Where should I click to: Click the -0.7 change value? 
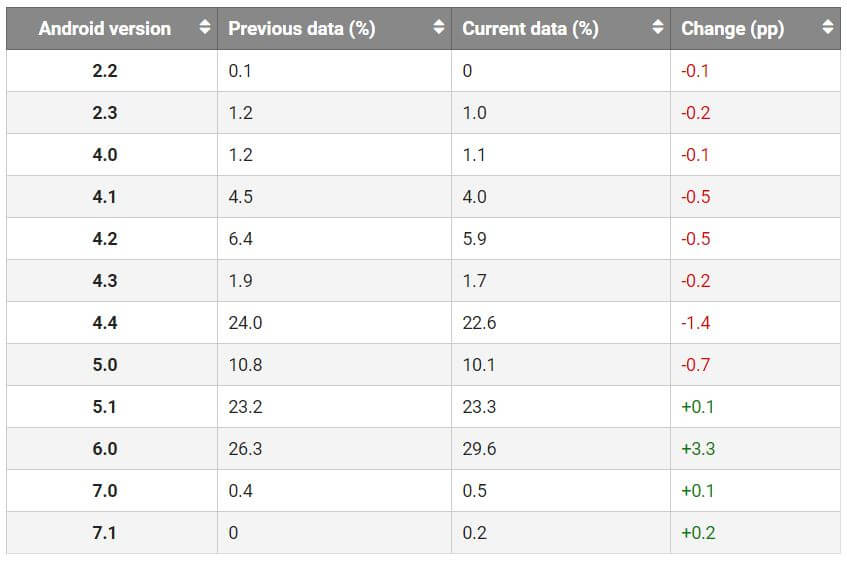(x=695, y=365)
